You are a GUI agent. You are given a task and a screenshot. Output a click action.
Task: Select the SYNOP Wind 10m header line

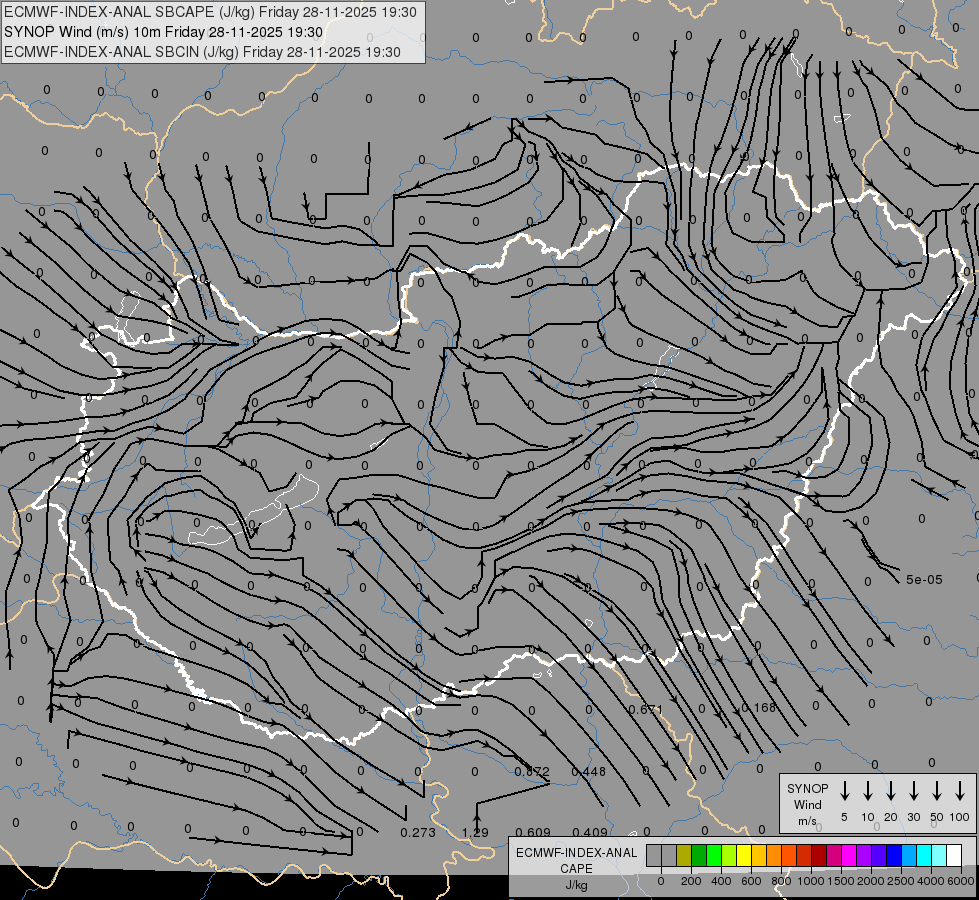(163, 32)
